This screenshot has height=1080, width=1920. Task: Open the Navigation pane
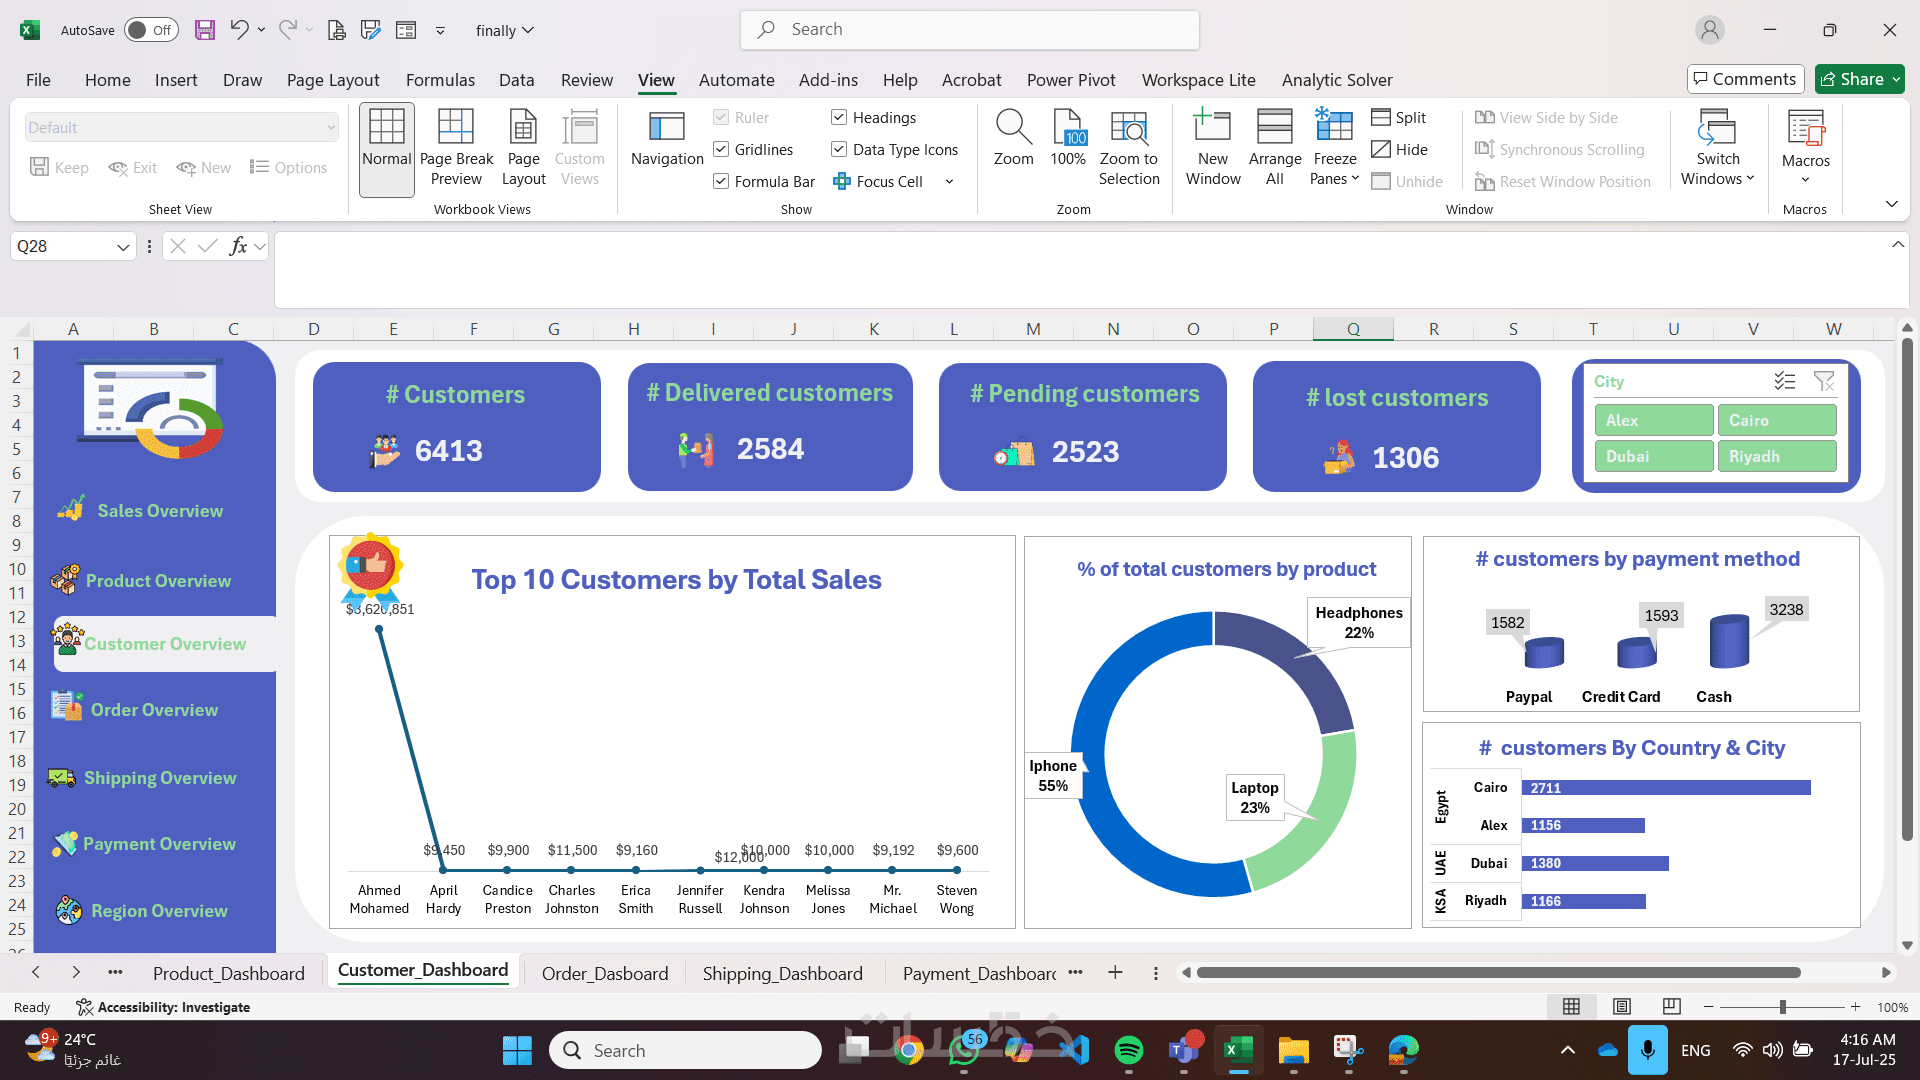point(667,139)
